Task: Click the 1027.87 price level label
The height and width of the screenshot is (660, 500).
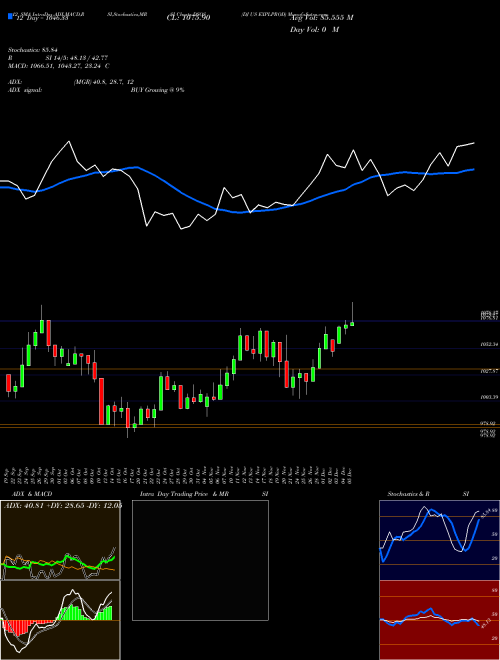Action: pos(490,371)
